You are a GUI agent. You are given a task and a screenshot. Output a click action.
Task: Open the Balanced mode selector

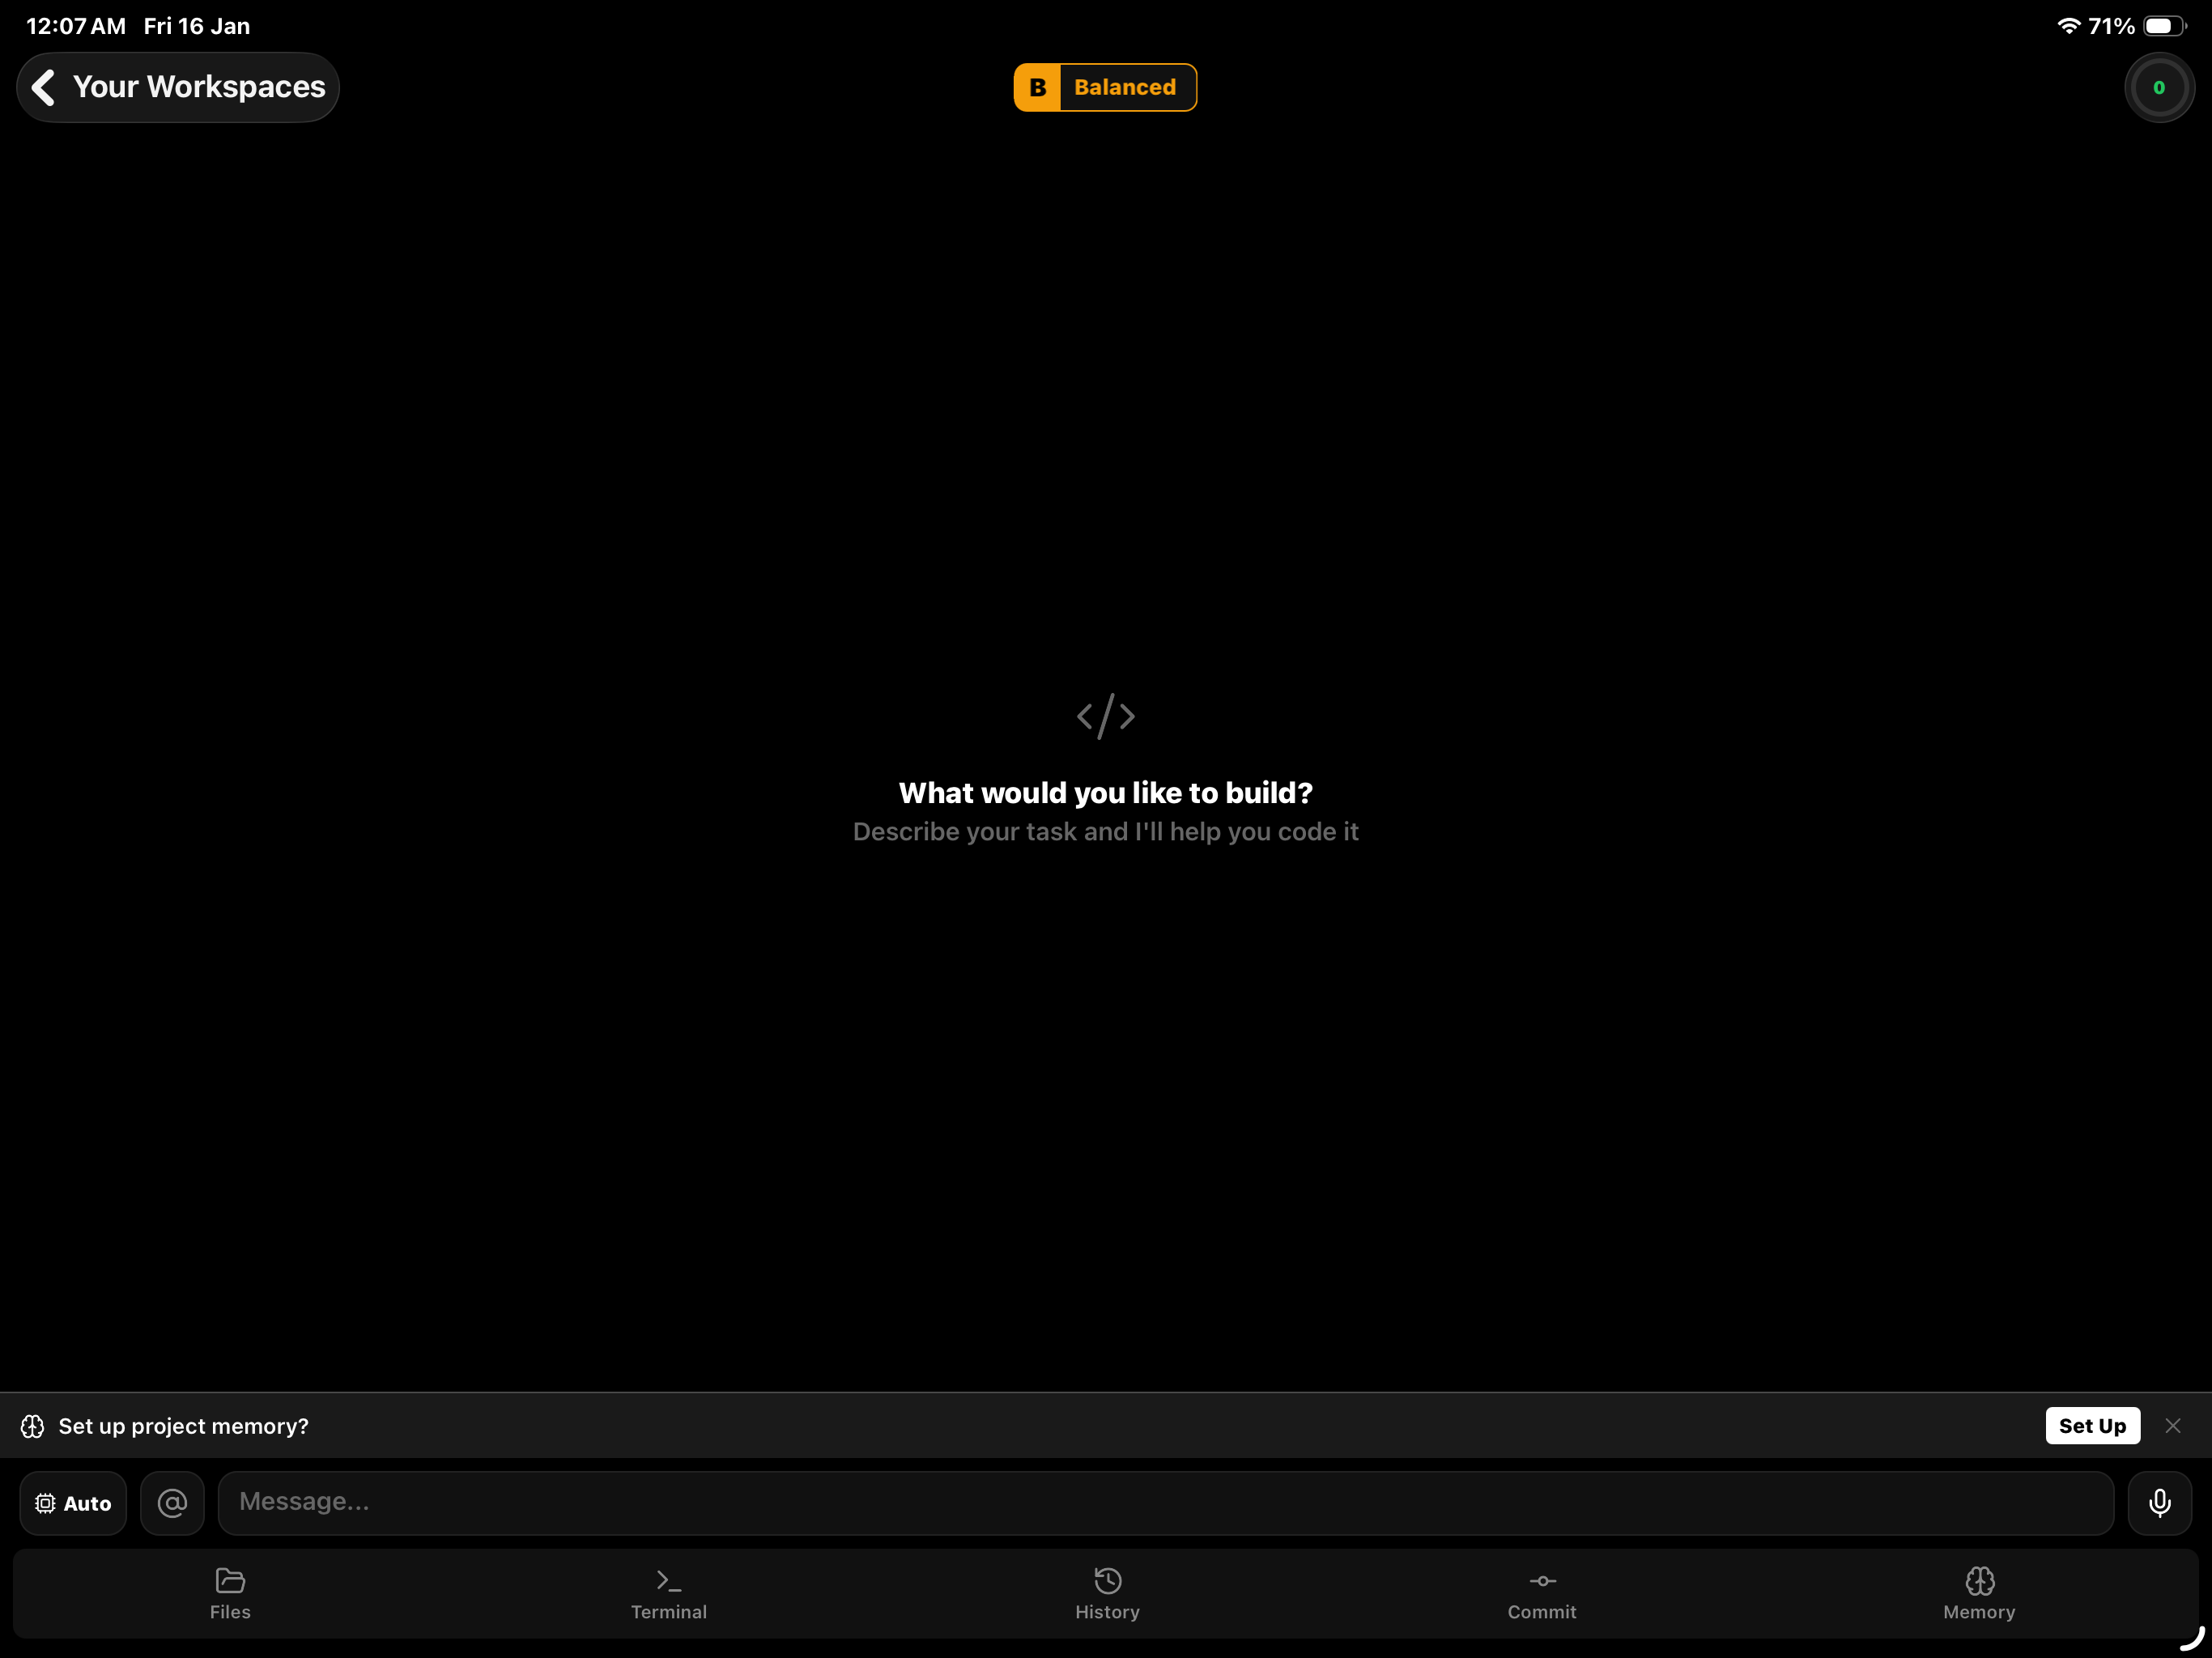tap(1105, 87)
